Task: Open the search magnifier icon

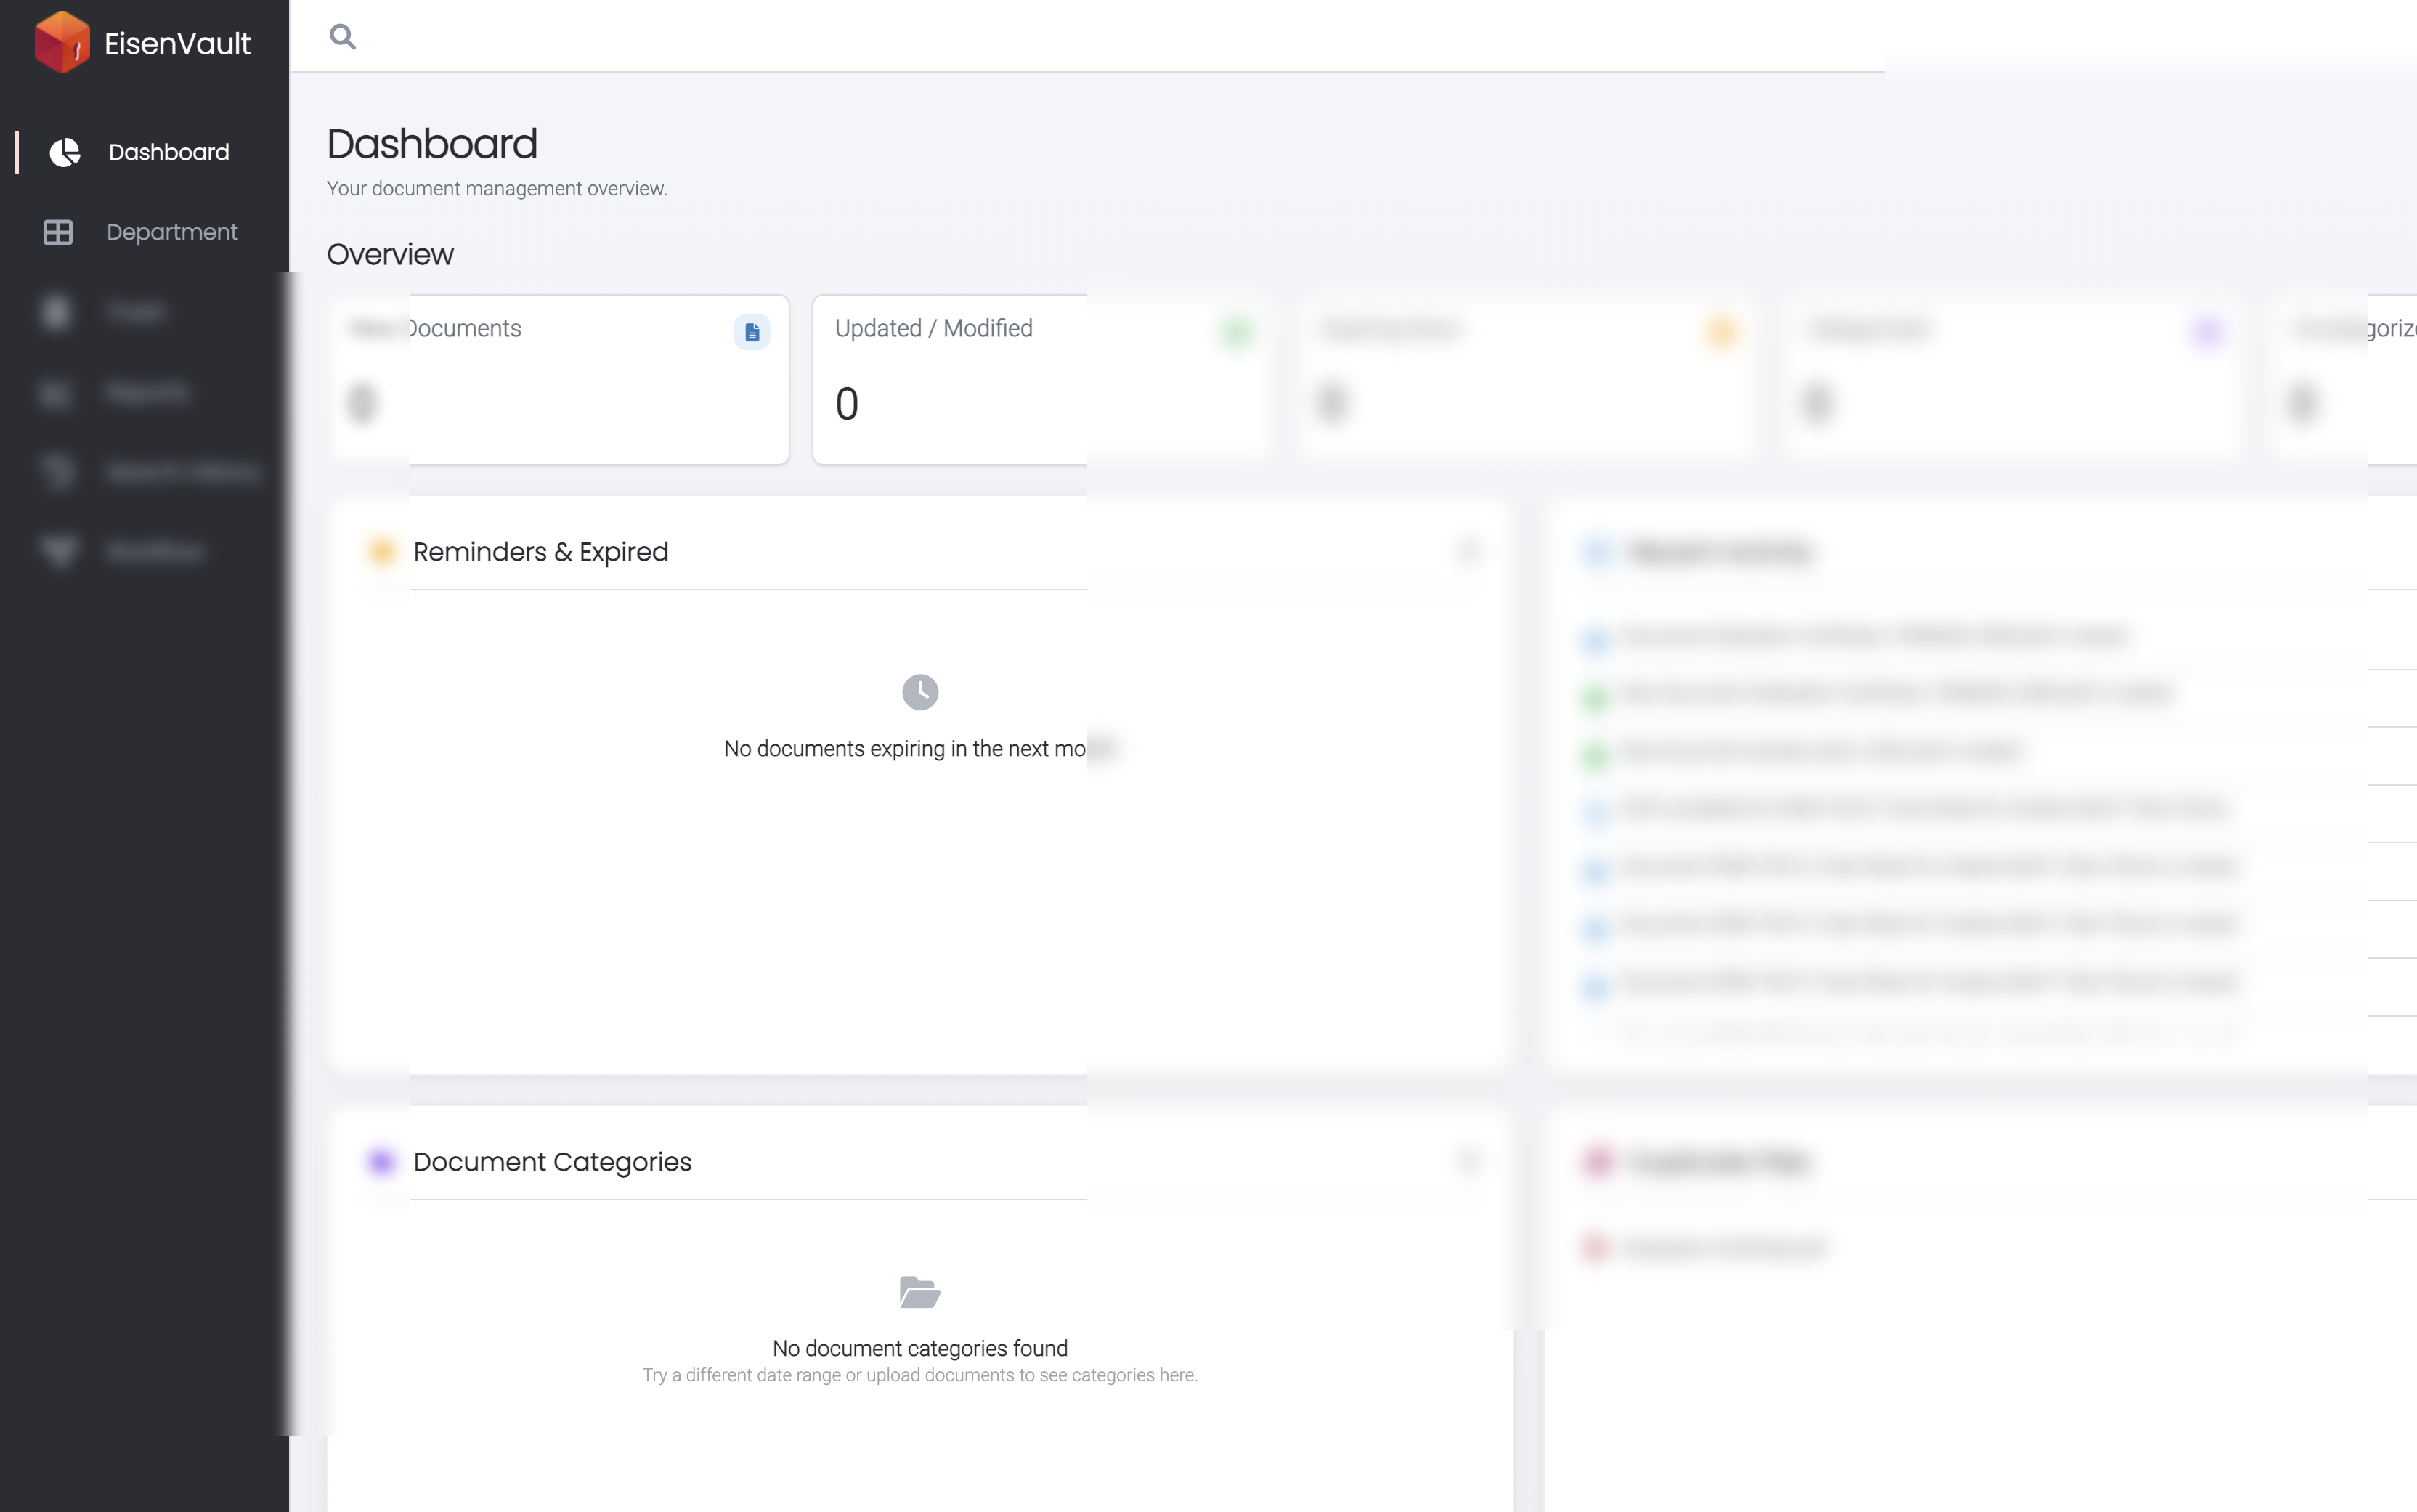Action: click(x=343, y=37)
